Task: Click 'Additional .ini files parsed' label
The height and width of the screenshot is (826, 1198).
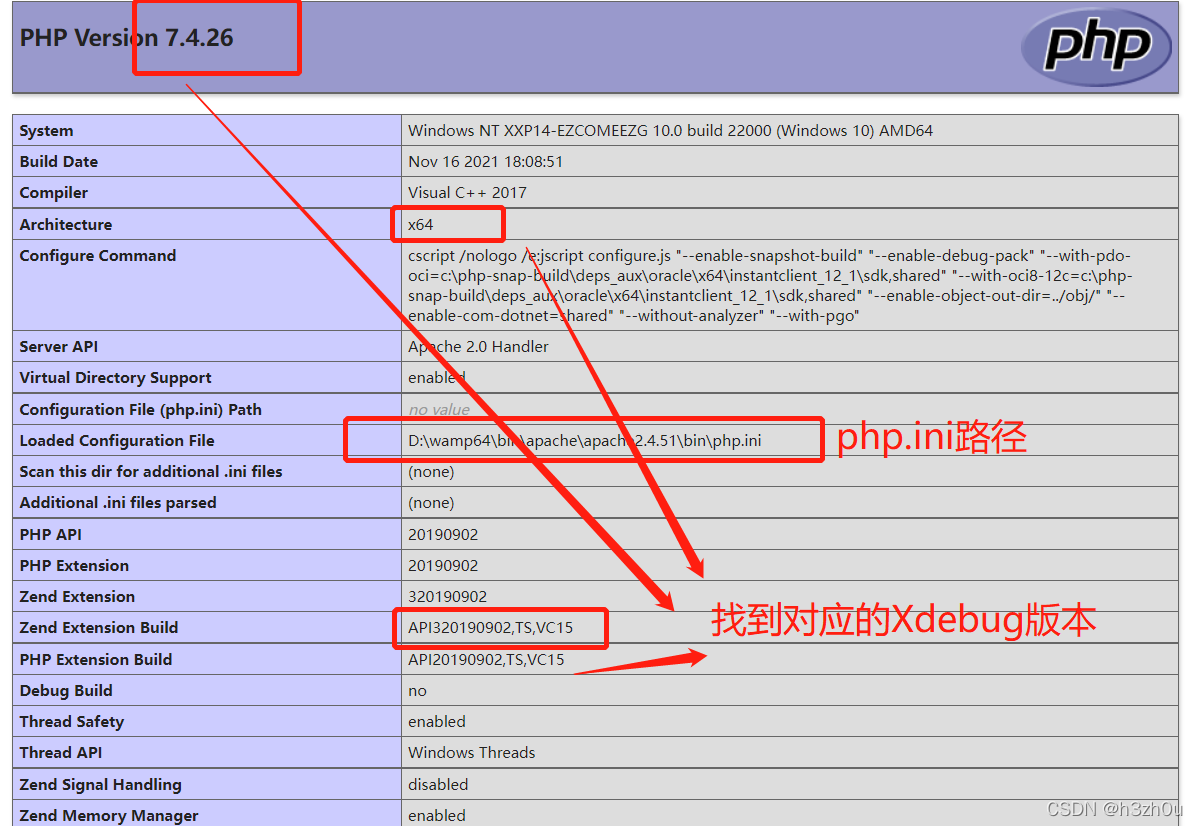Action: 118,502
